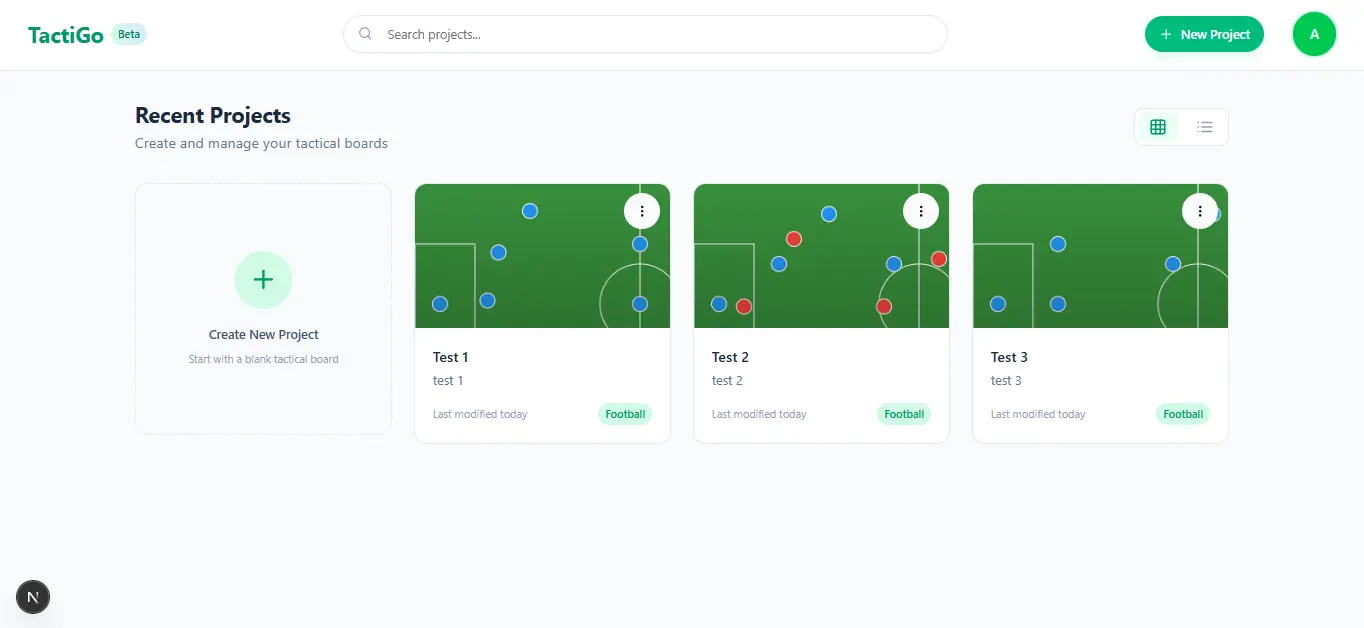The image size is (1364, 628).
Task: Click the Beta badge
Action: click(129, 34)
